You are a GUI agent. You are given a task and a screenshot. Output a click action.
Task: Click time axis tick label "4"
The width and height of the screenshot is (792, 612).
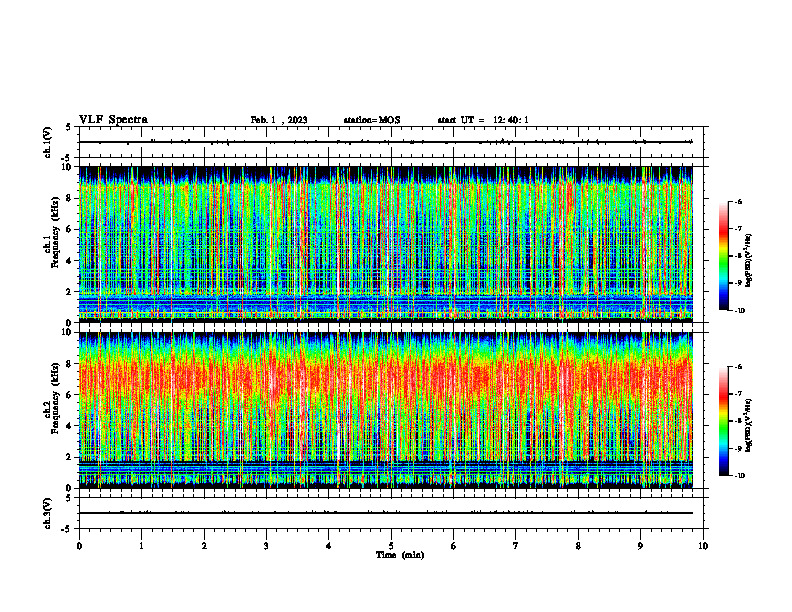pos(329,546)
